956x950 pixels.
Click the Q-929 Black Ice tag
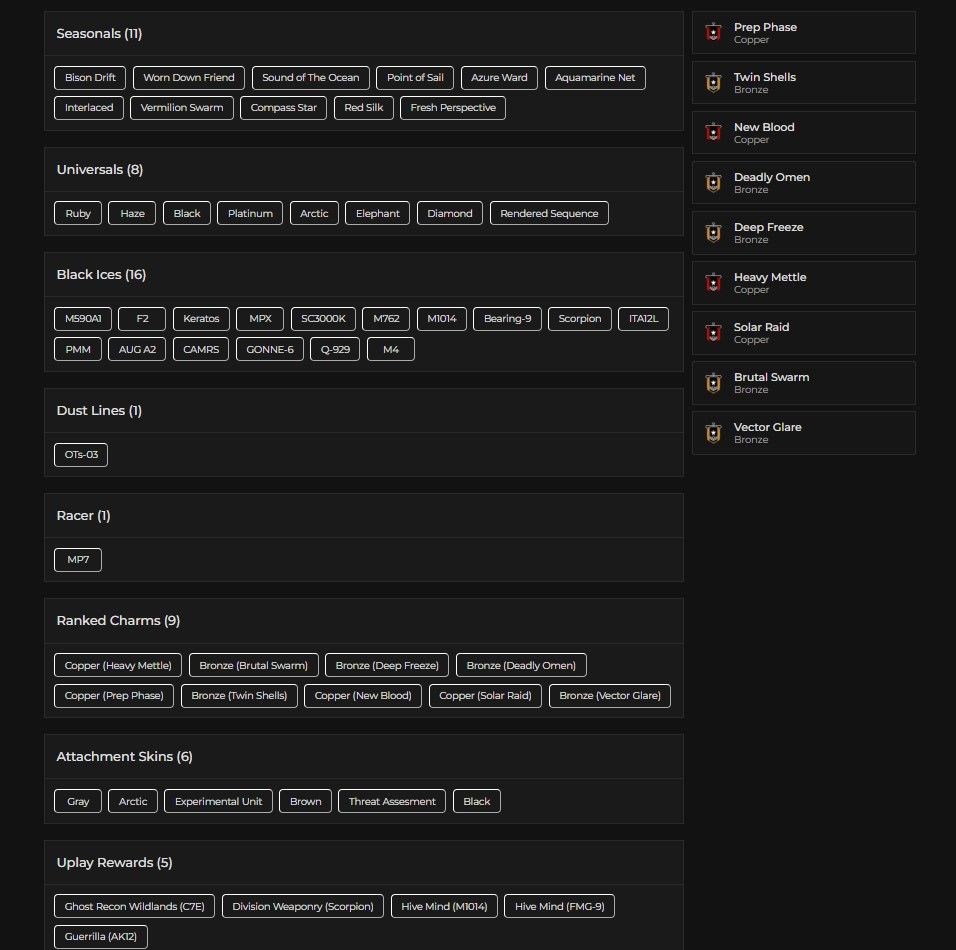[x=335, y=349]
